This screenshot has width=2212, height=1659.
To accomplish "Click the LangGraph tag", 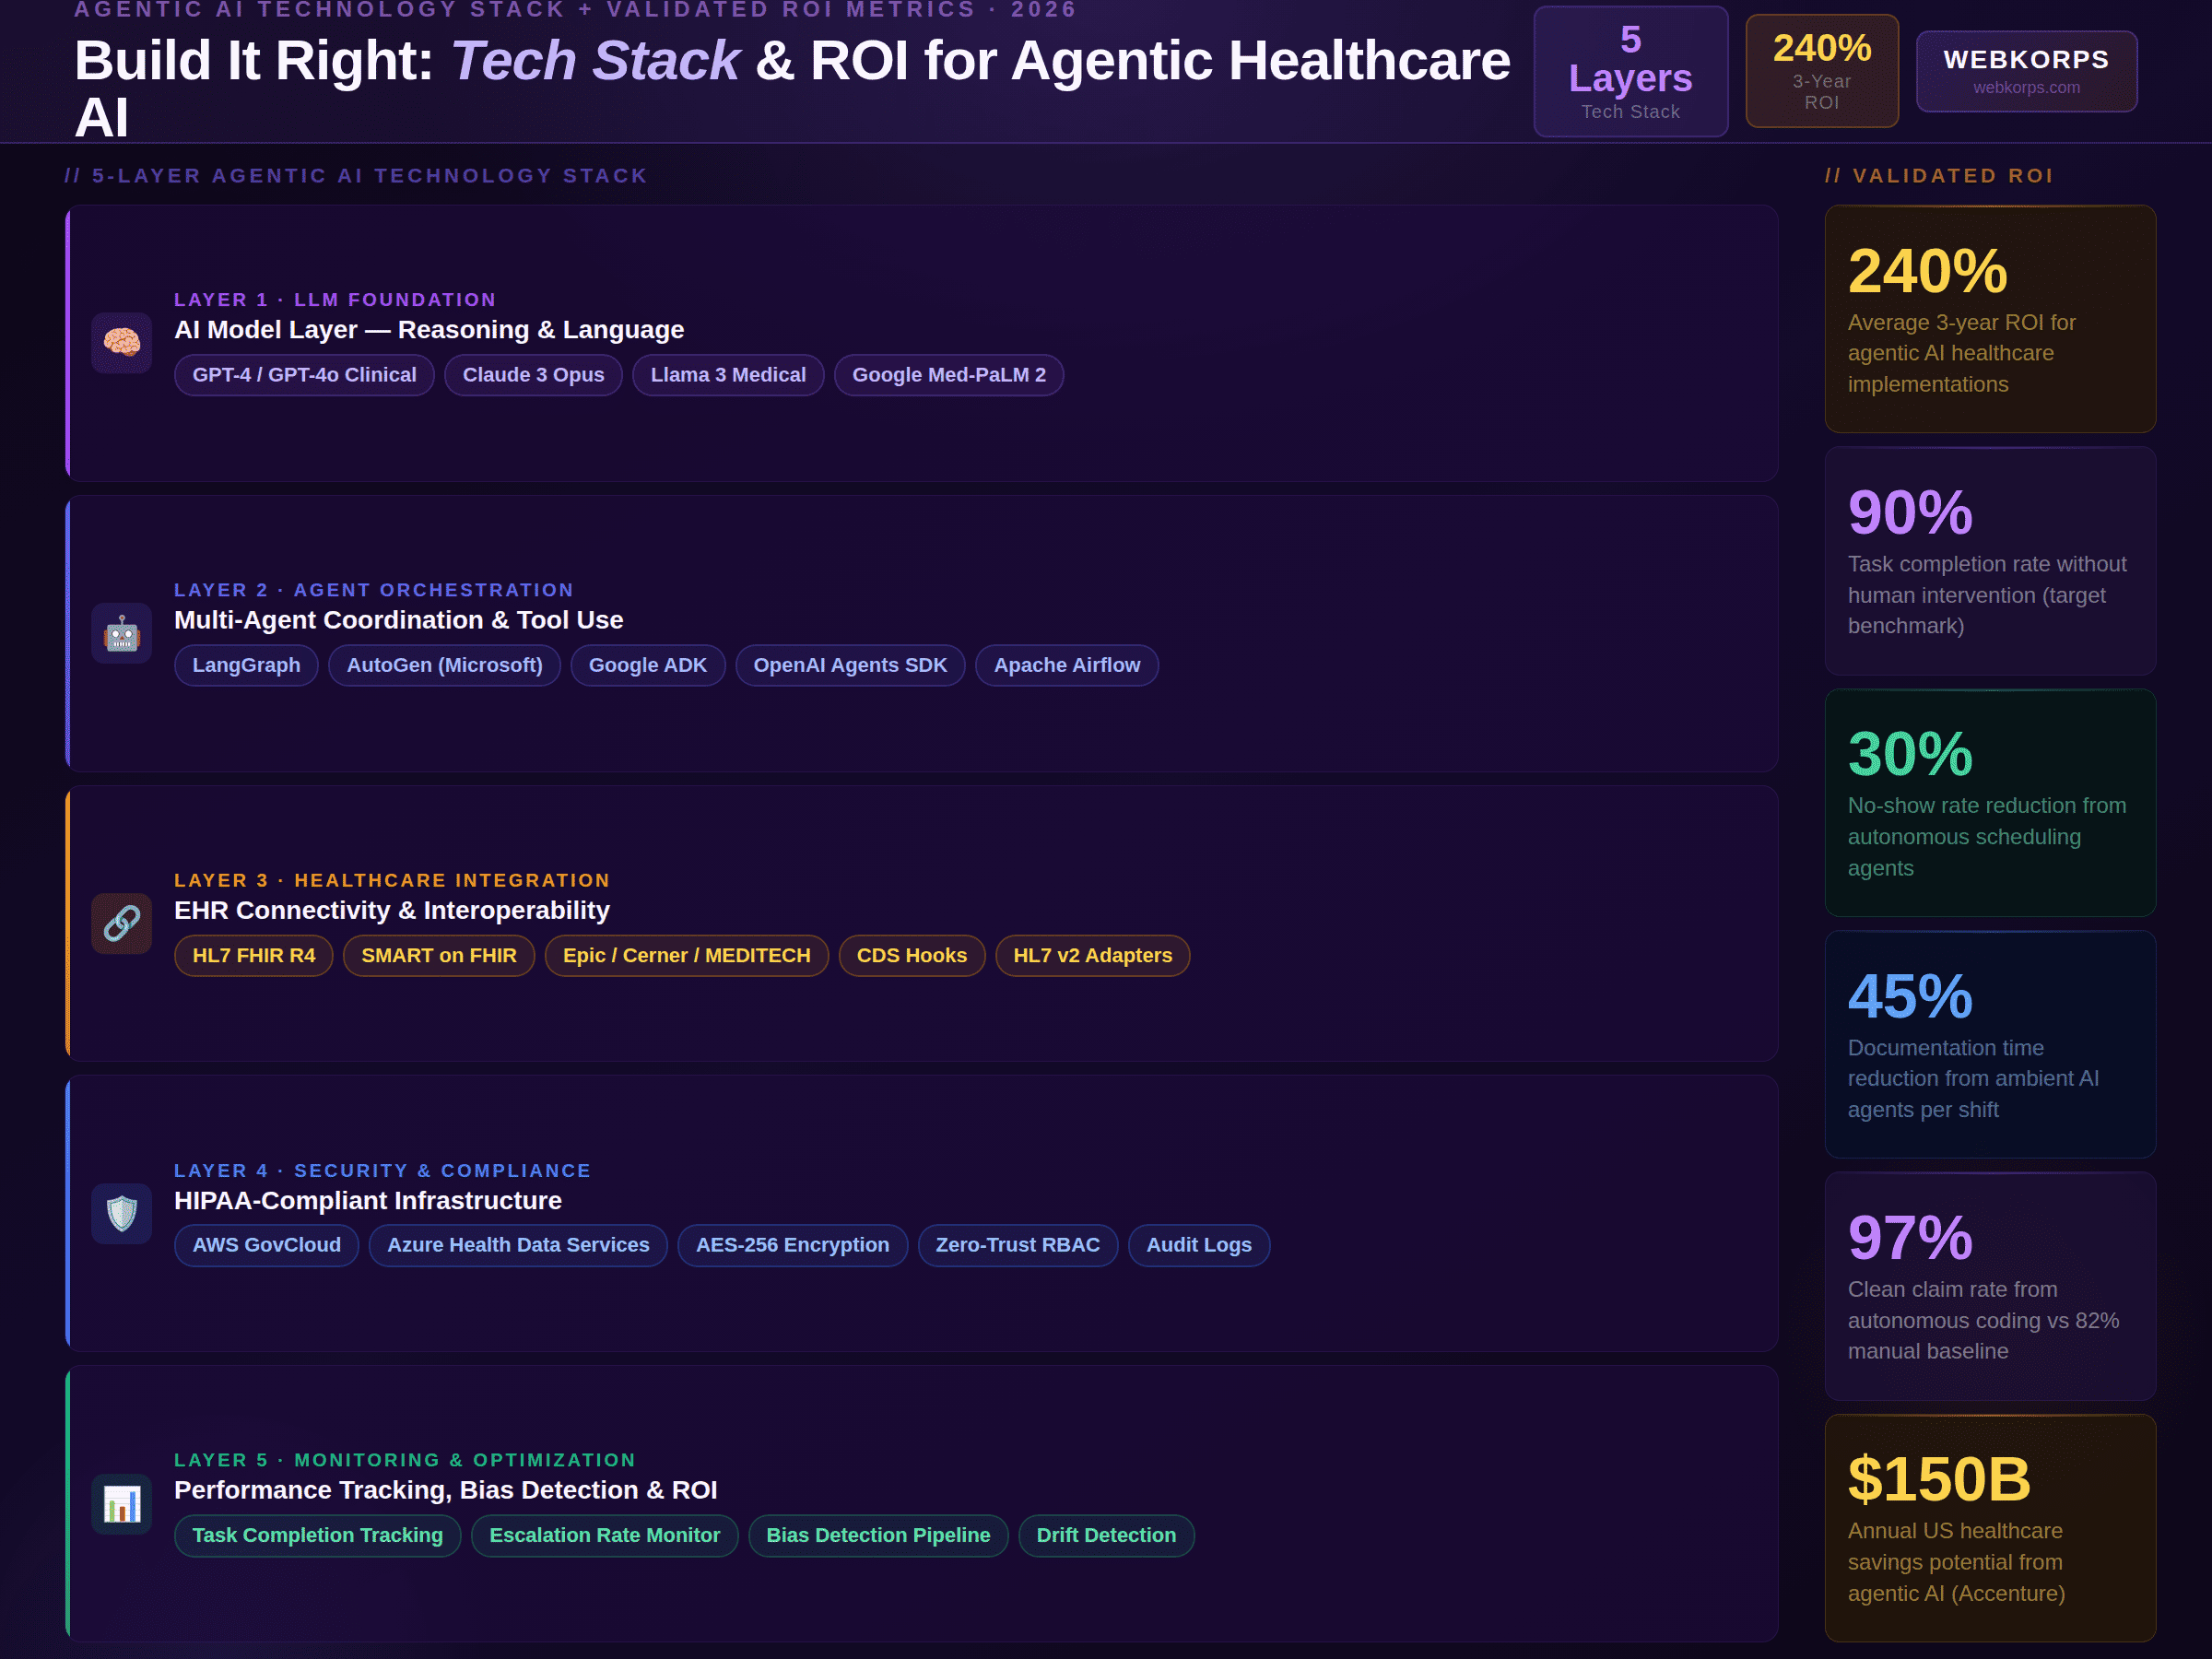I will click(246, 664).
